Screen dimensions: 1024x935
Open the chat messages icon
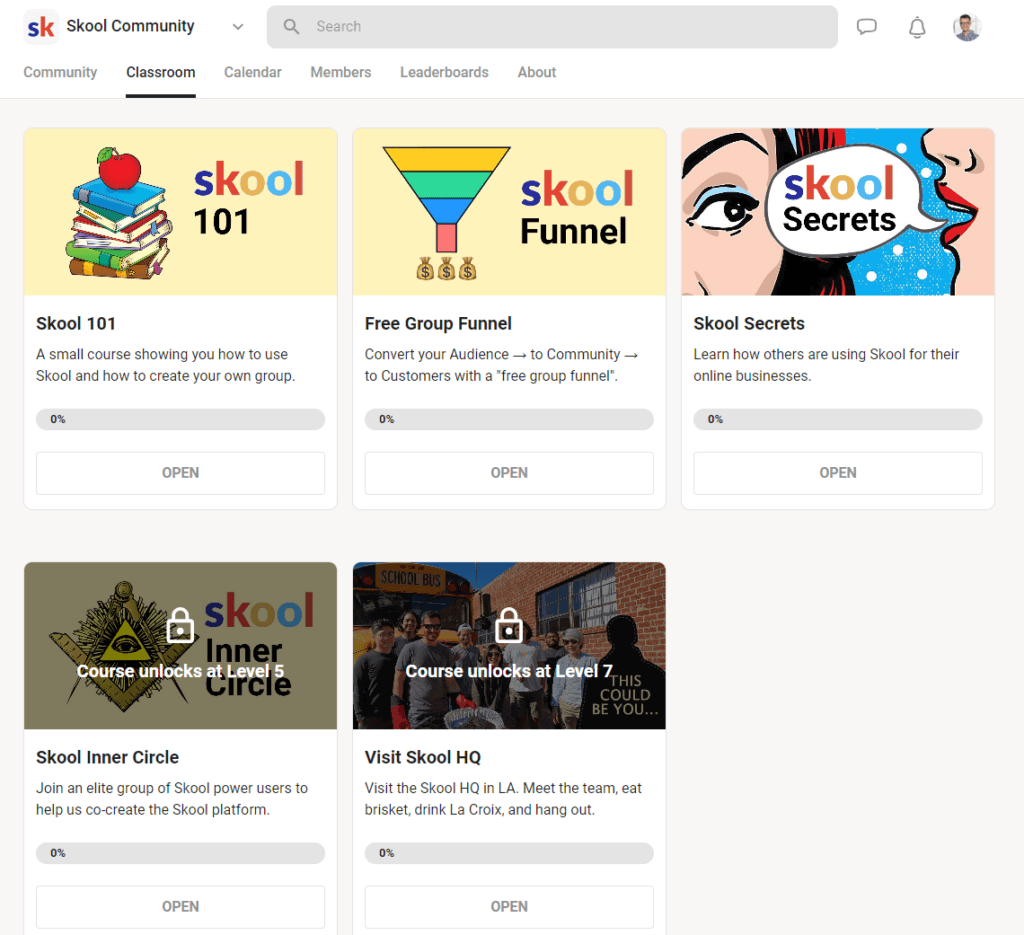pyautogui.click(x=866, y=27)
